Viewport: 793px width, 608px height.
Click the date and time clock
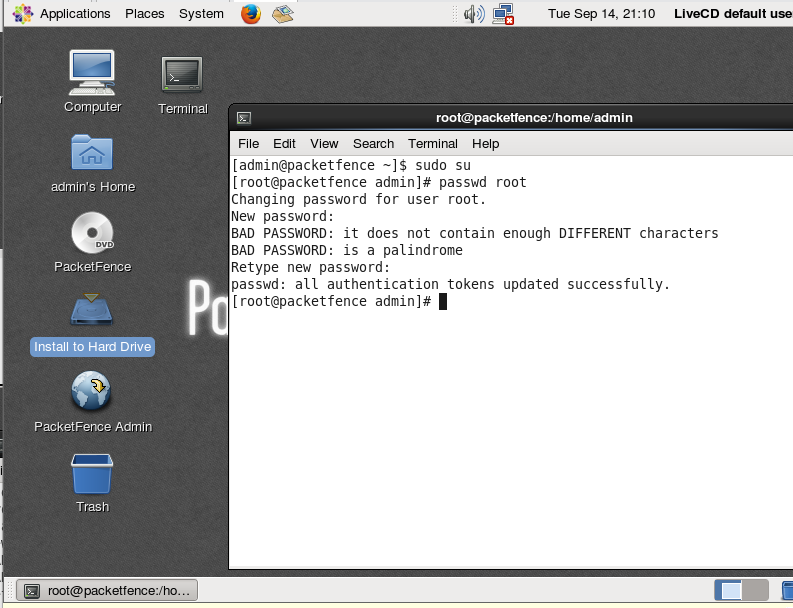[601, 14]
